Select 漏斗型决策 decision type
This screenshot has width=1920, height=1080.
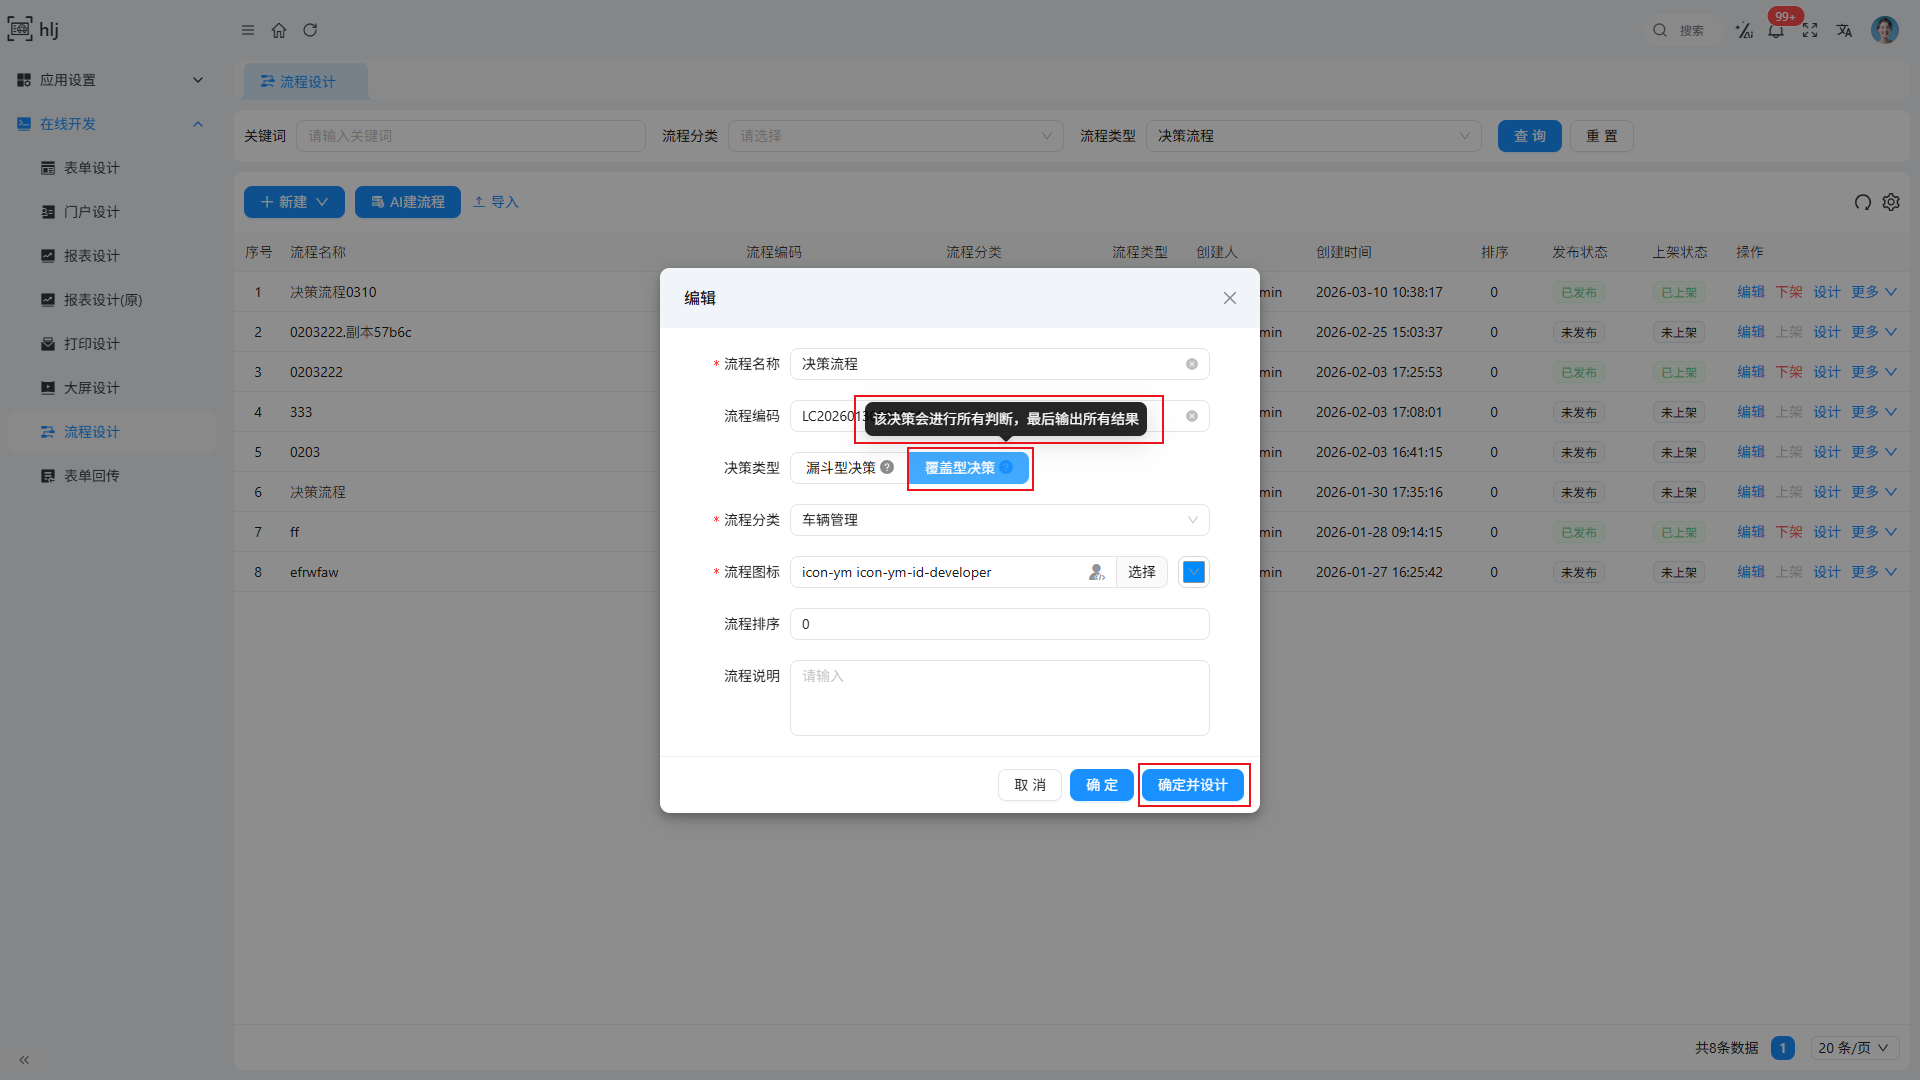pos(841,468)
